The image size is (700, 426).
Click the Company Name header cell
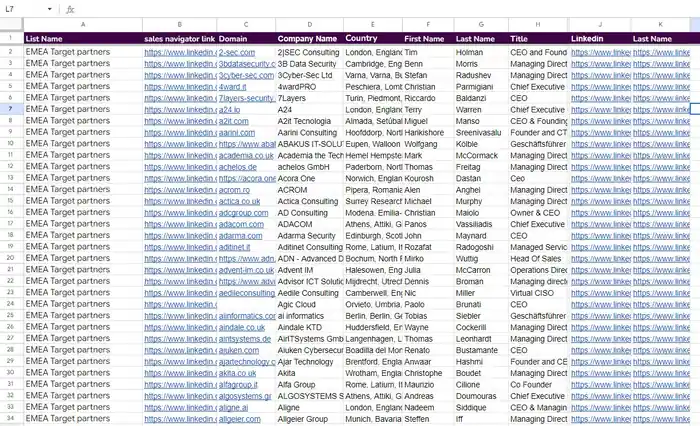pos(309,39)
